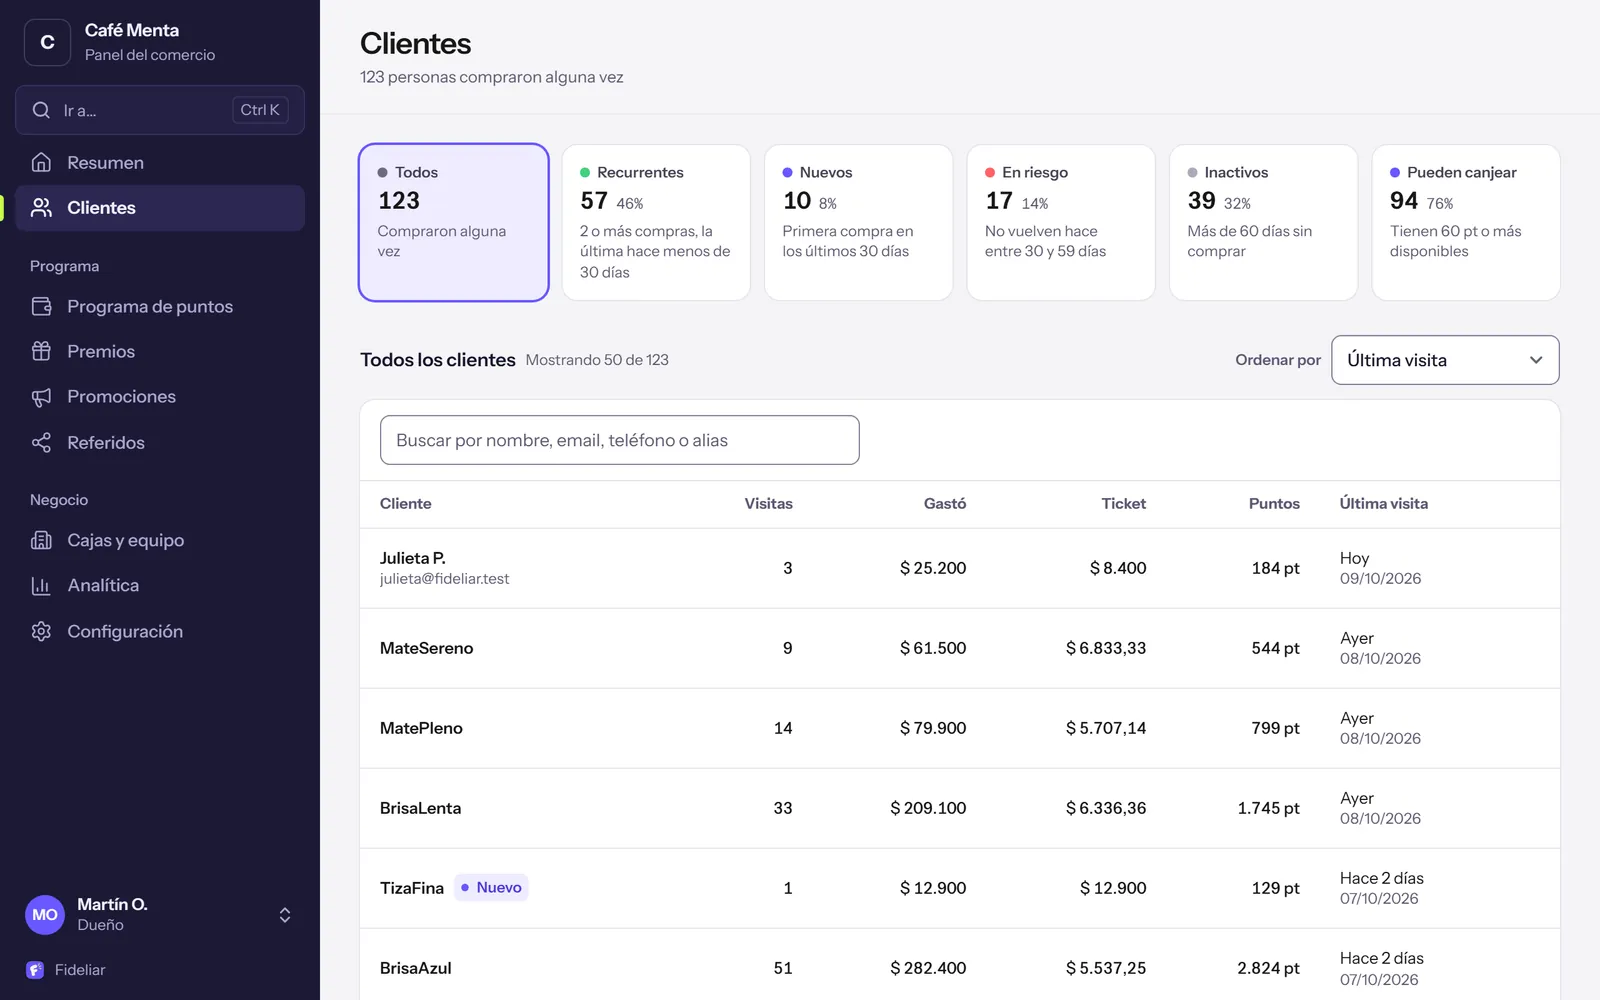Screen dimensions: 1600x1000
Task: Select the Recurrentes filter card
Action: pyautogui.click(x=656, y=222)
